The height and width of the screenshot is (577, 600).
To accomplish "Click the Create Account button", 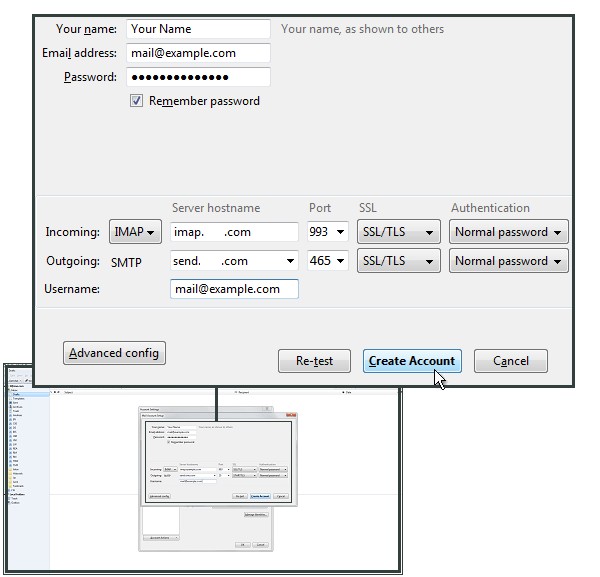I will click(x=412, y=361).
